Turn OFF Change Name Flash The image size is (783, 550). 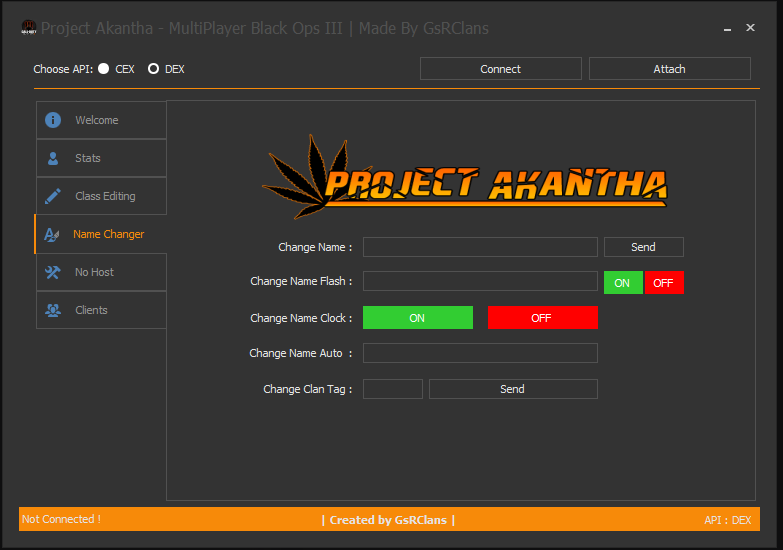coord(664,283)
